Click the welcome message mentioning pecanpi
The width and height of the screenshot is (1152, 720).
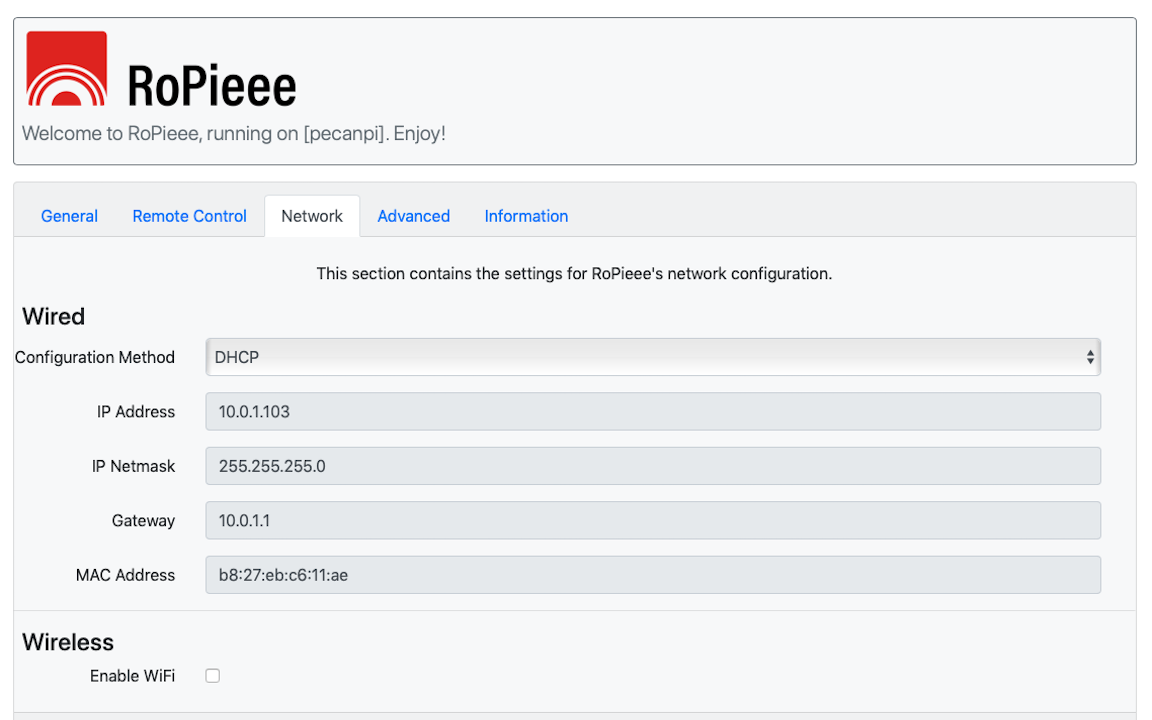(233, 133)
